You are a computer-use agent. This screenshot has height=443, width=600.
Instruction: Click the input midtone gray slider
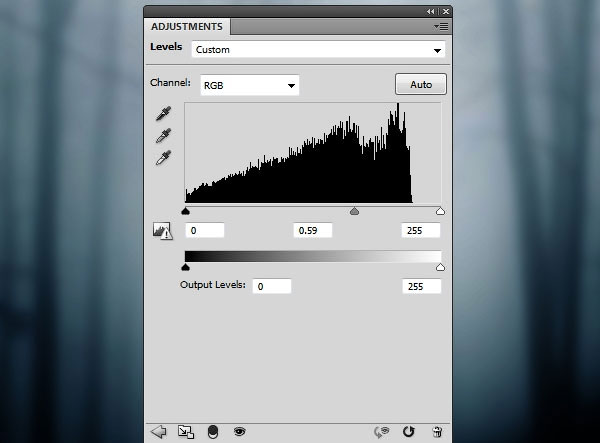tap(354, 211)
